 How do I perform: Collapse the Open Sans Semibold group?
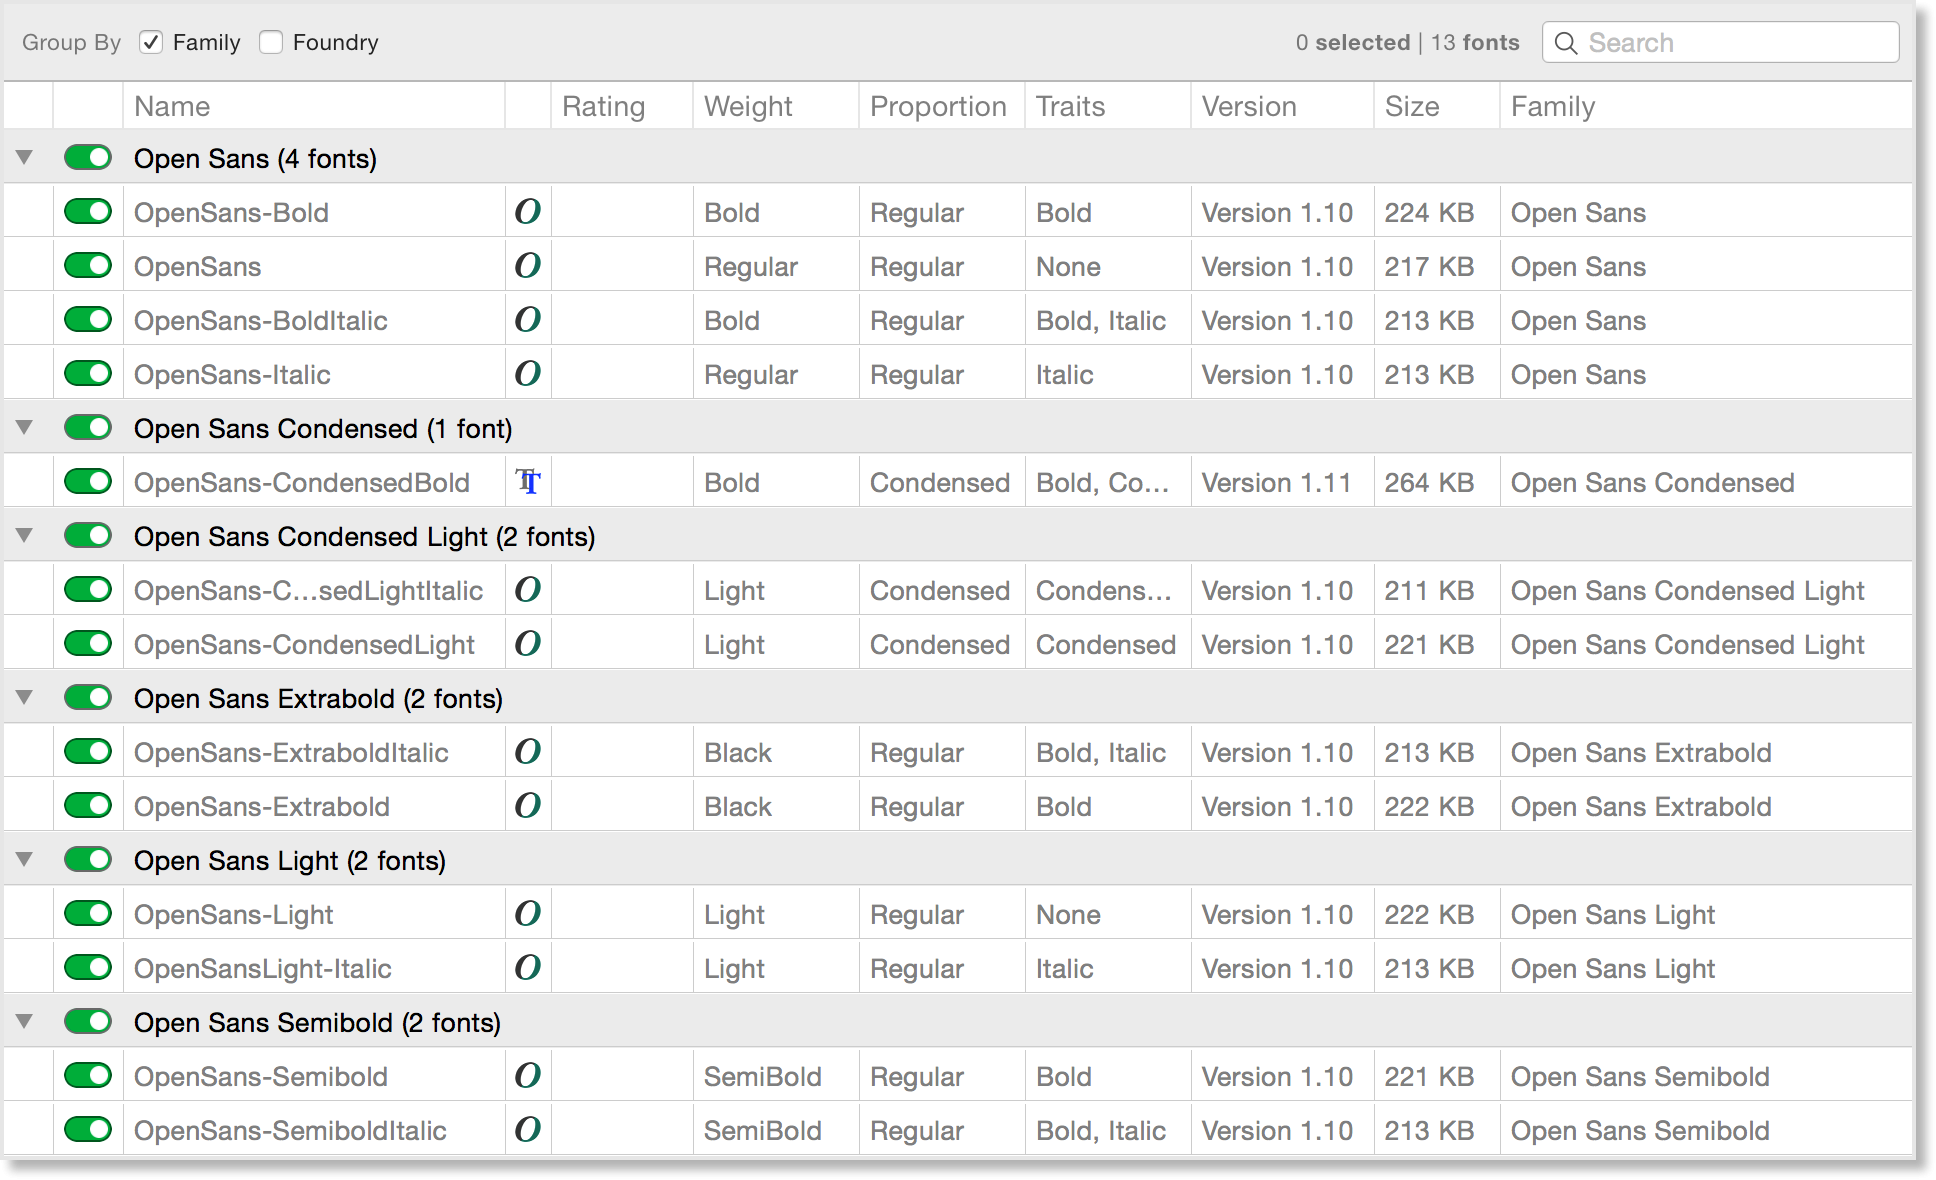pyautogui.click(x=25, y=1021)
